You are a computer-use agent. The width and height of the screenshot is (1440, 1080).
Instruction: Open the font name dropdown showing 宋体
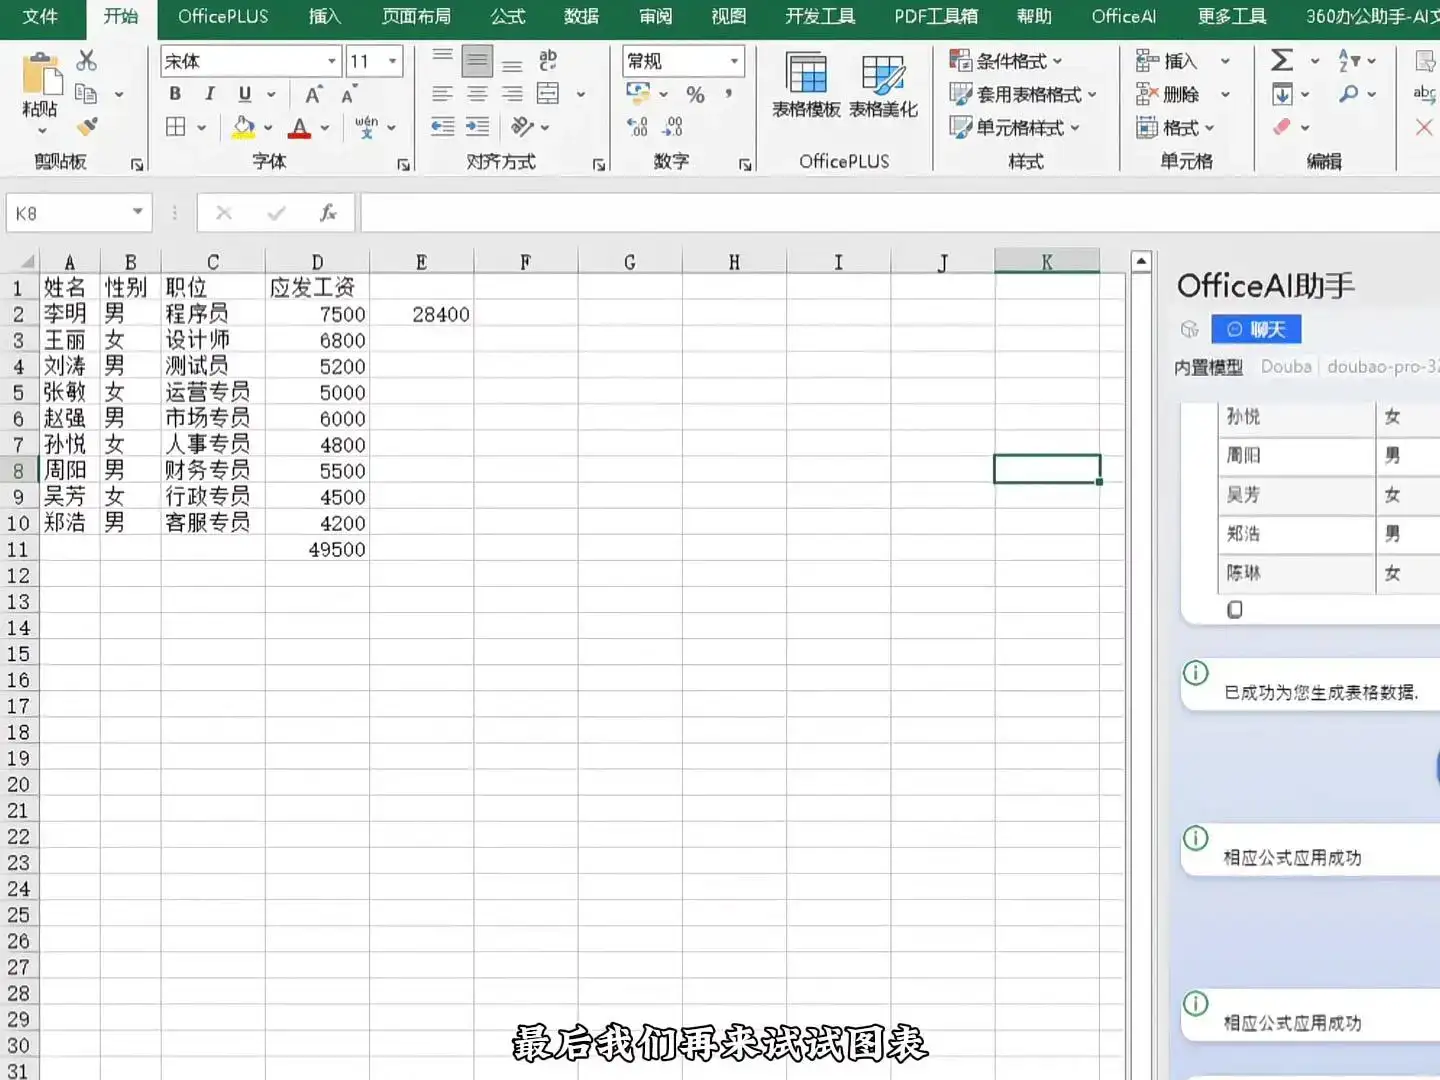coord(332,61)
